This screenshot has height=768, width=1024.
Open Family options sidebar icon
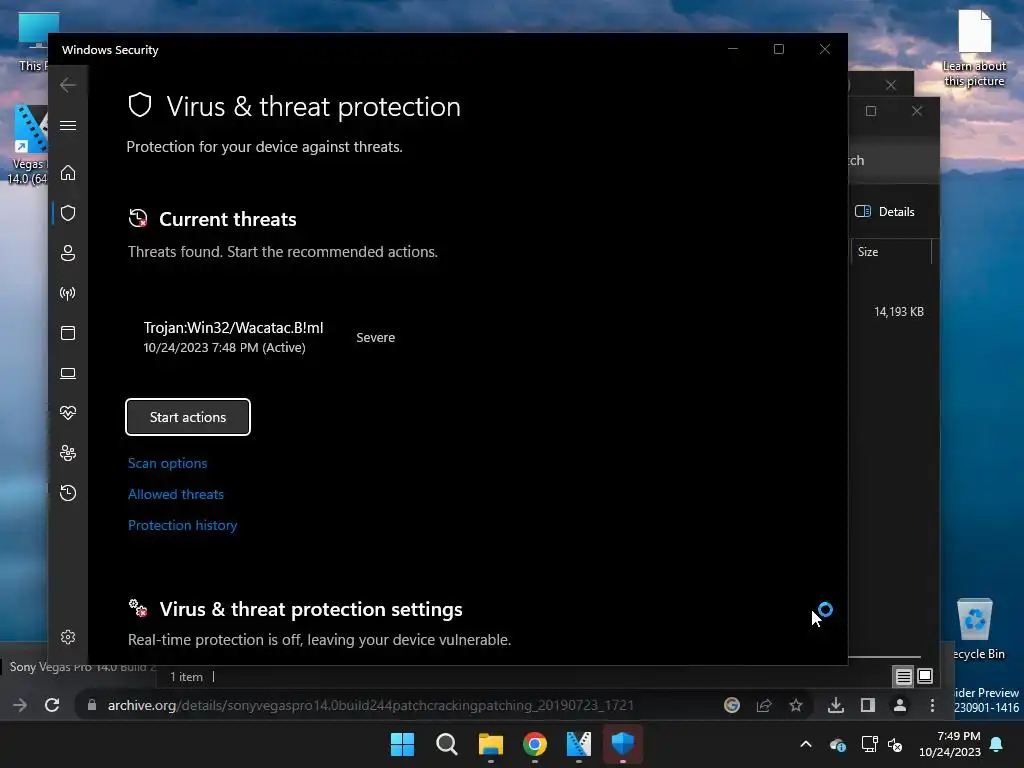coord(68,453)
